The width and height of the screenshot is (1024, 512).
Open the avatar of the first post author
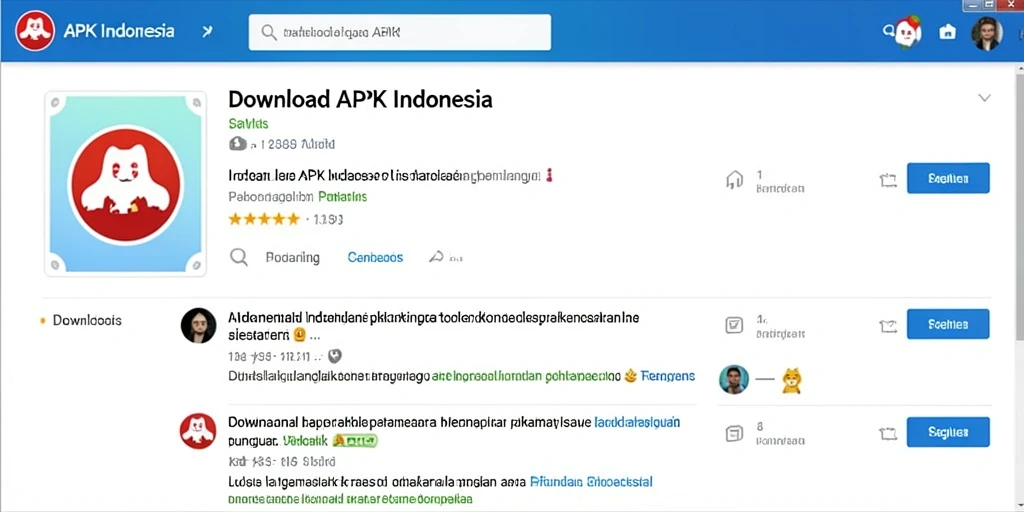point(199,325)
